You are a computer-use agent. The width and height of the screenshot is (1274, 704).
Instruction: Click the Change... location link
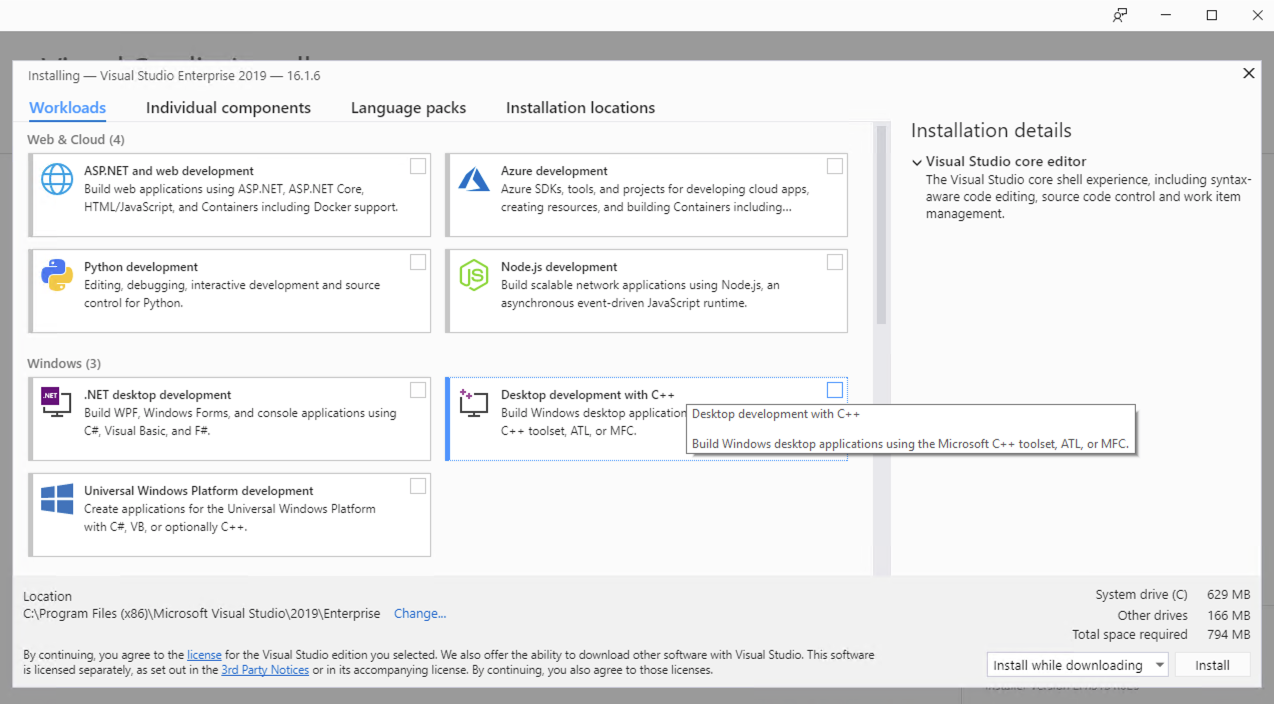(420, 614)
